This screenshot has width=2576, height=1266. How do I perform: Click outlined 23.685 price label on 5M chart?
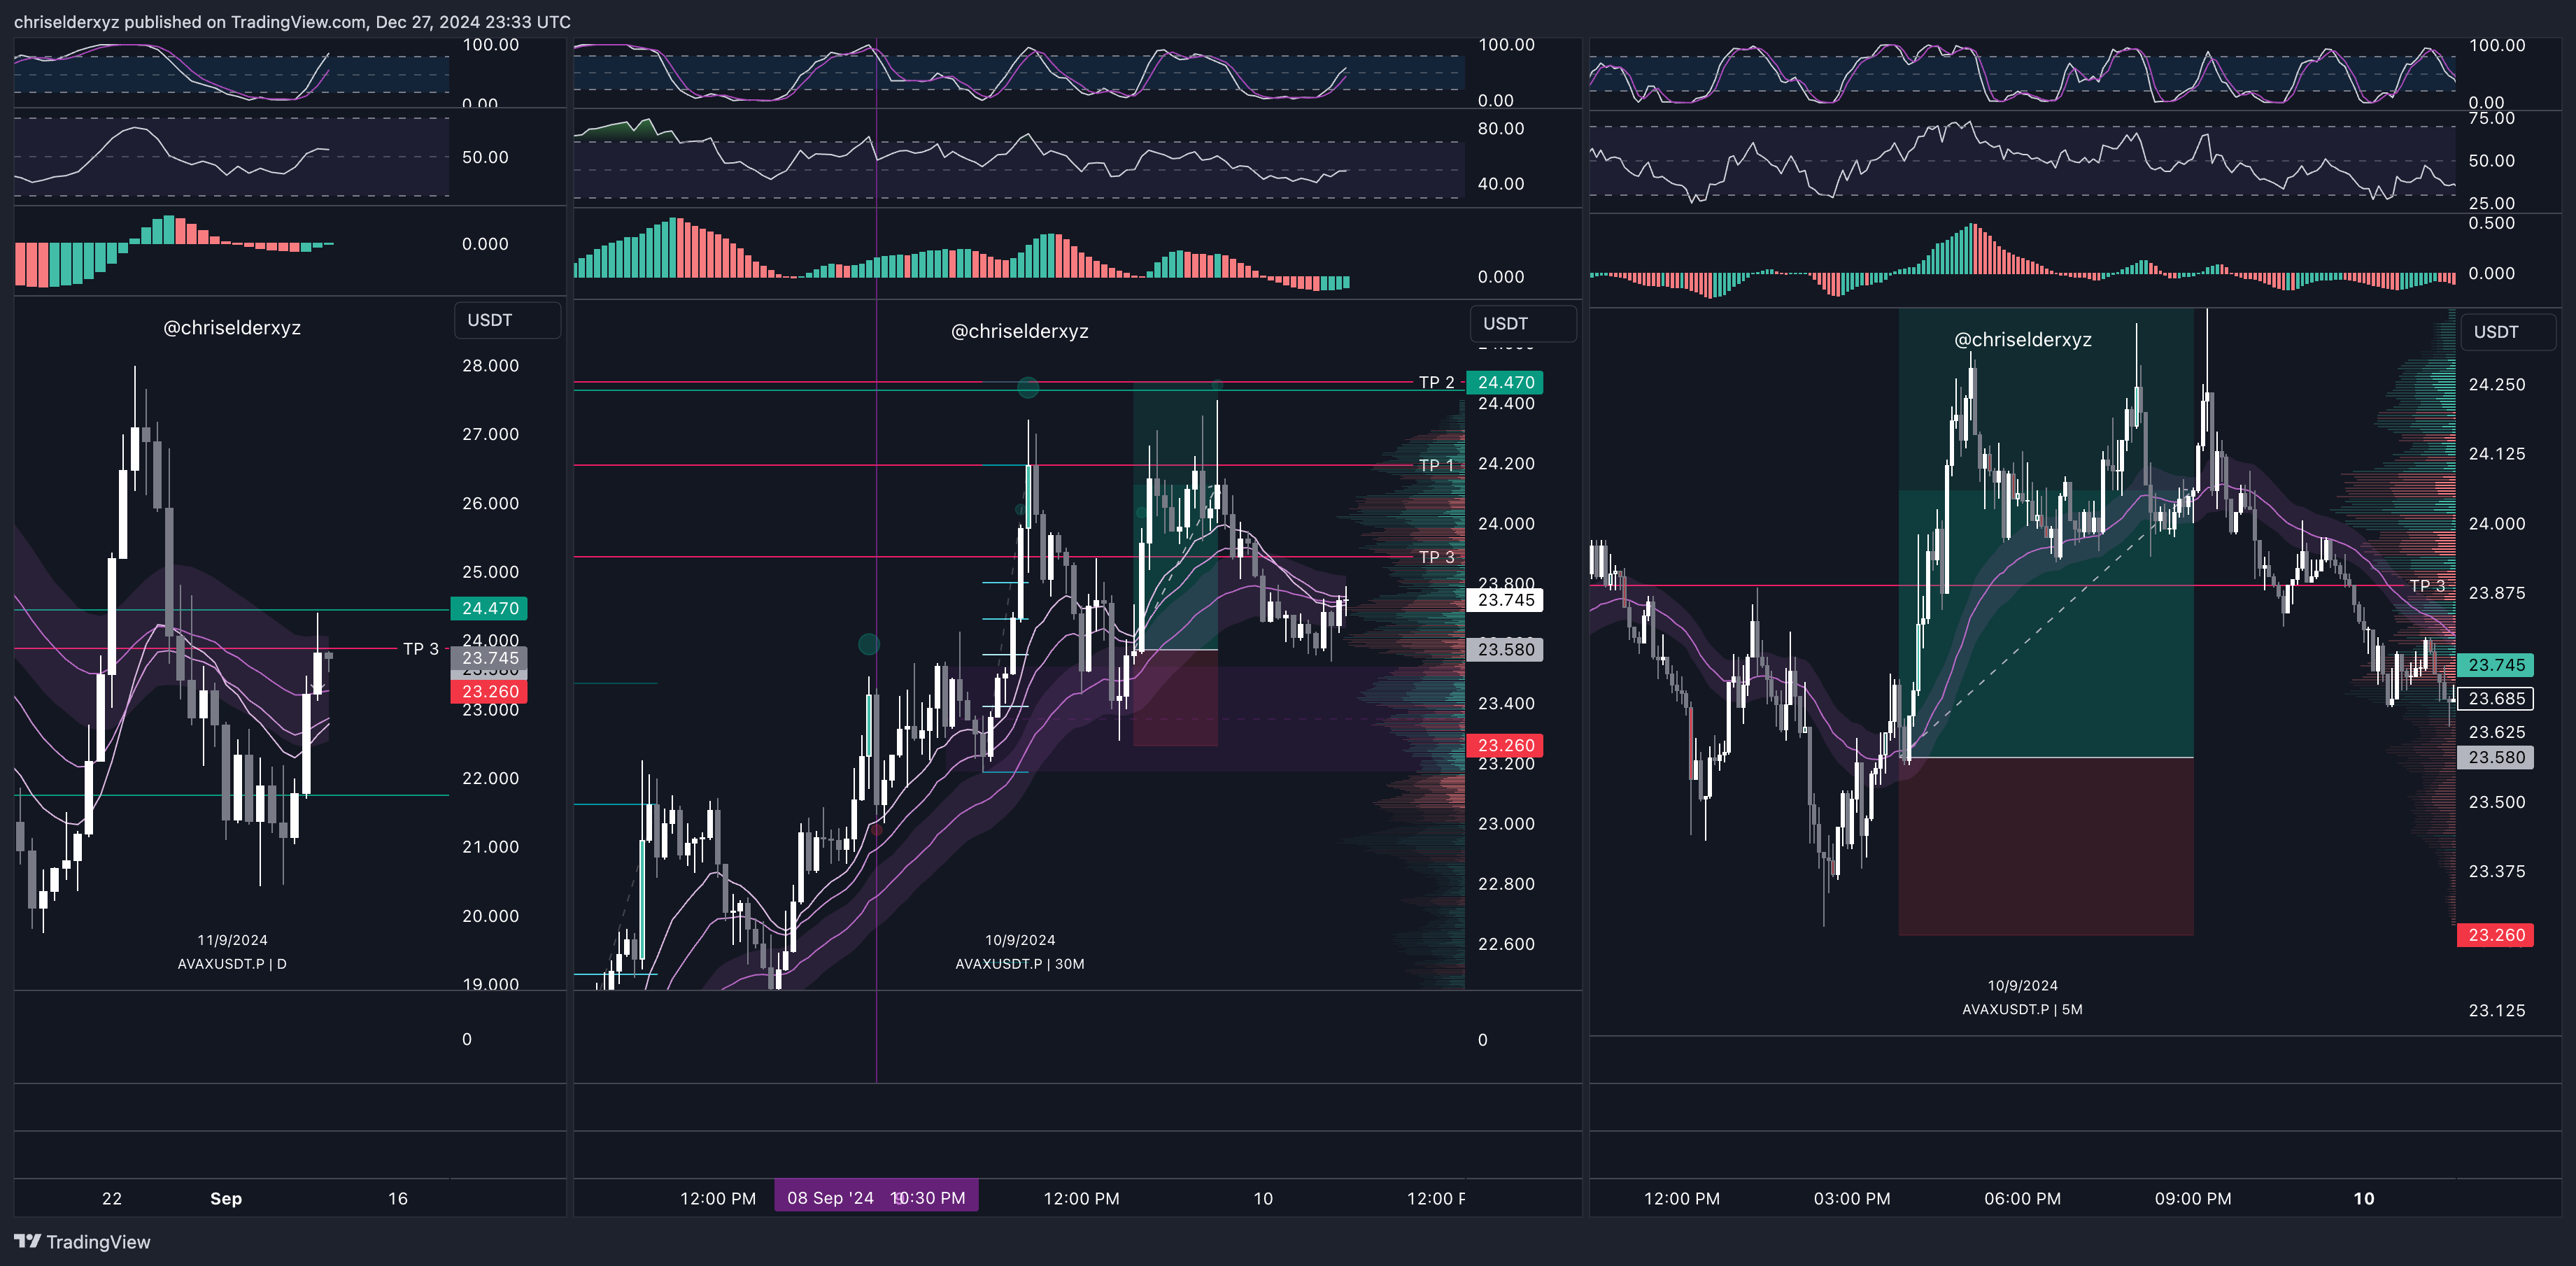point(2495,698)
